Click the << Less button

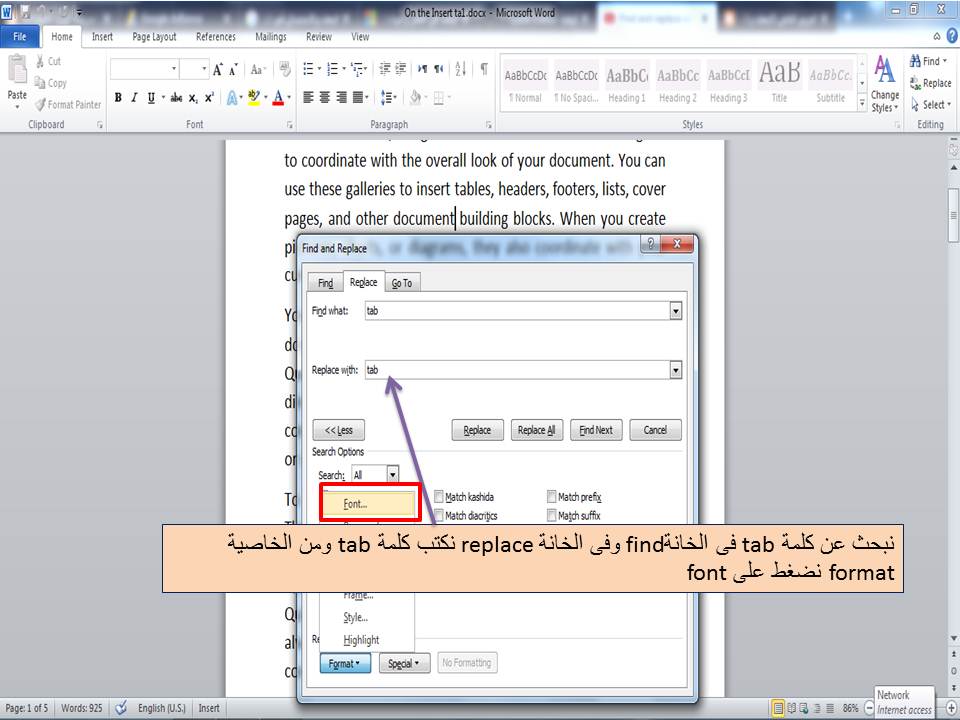[339, 430]
